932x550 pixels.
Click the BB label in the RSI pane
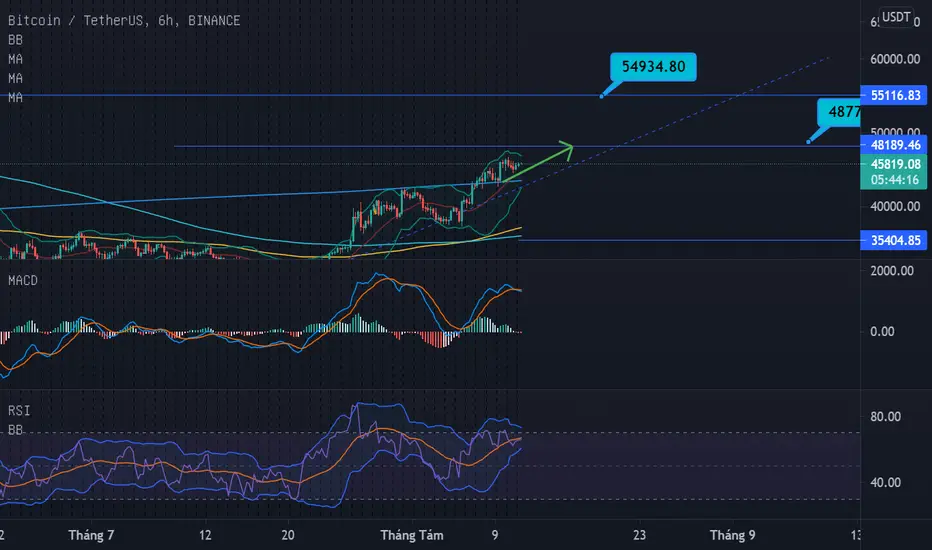point(15,429)
